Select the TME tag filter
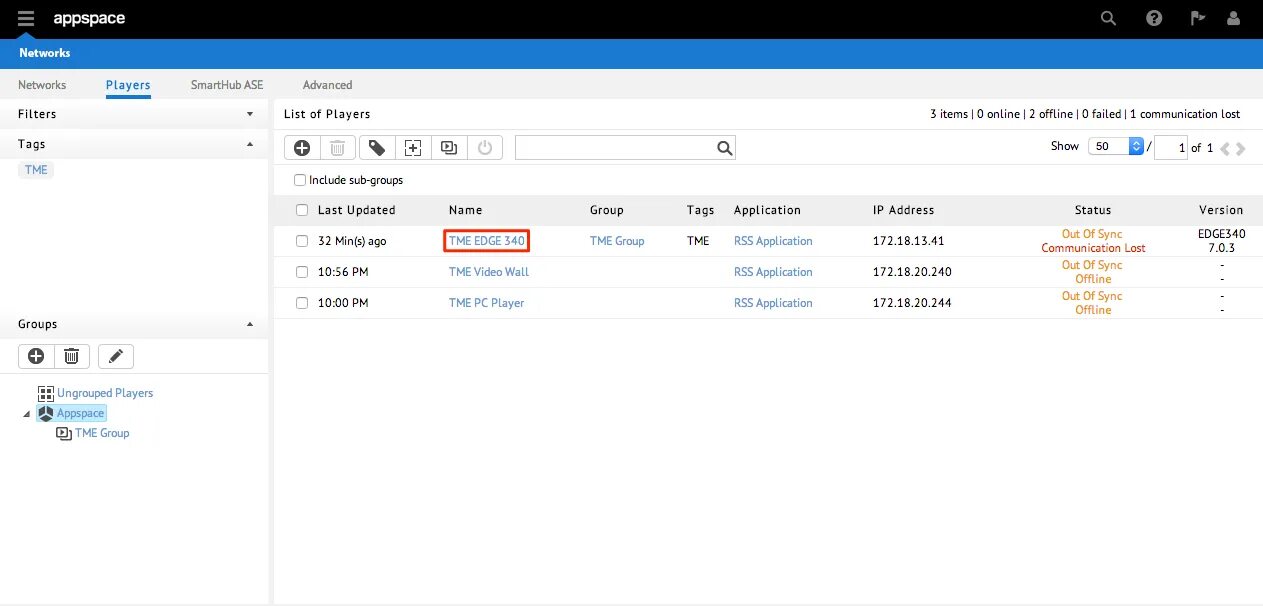This screenshot has width=1263, height=606. point(36,170)
